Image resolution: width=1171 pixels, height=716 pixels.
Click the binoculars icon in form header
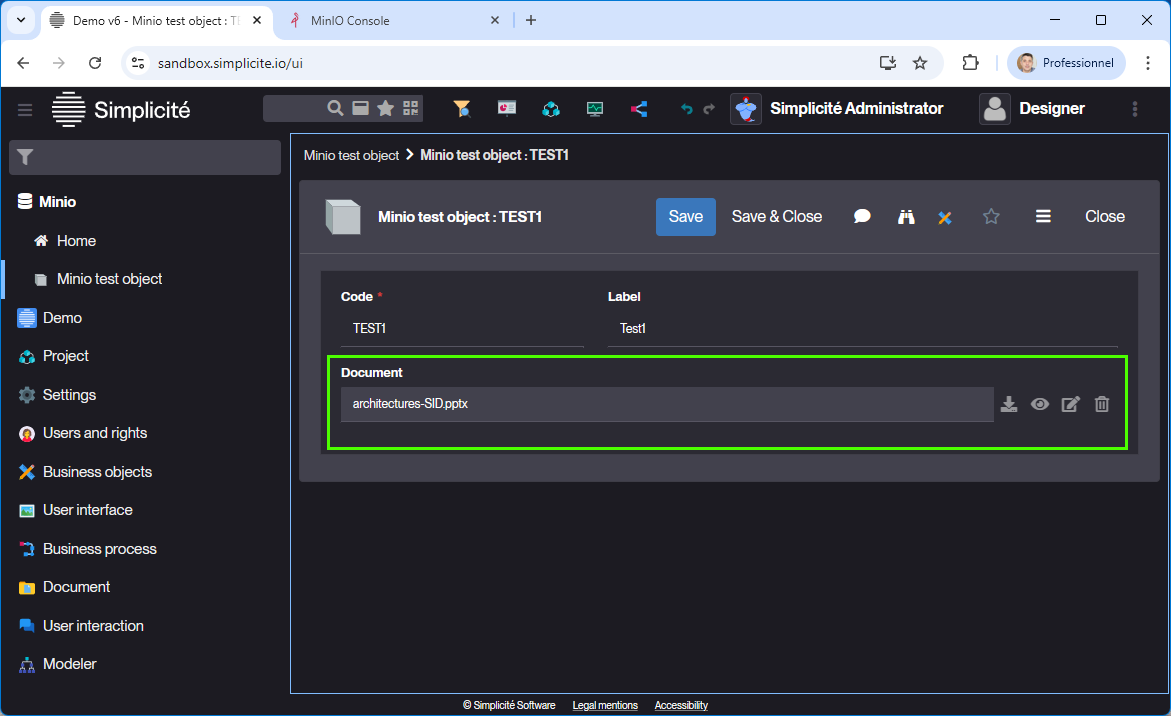(906, 217)
